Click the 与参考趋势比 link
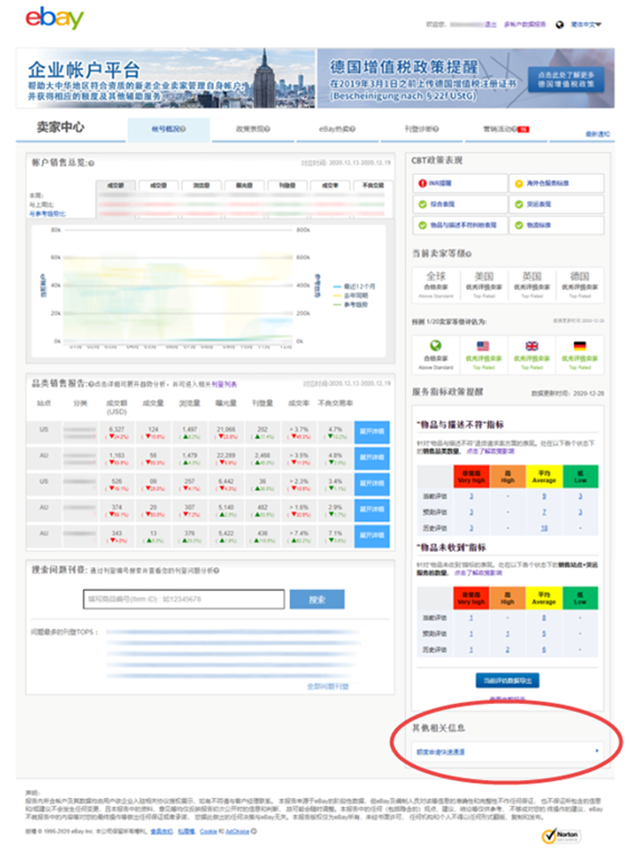Viewport: 630px width, 864px height. (47, 214)
